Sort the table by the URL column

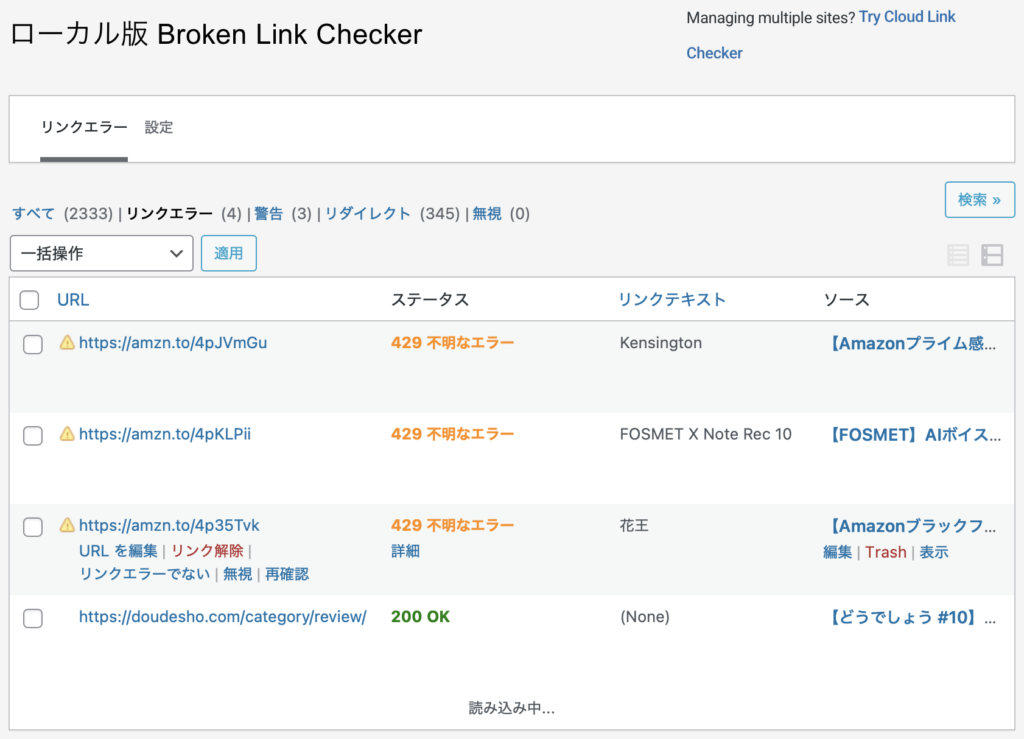pos(75,300)
